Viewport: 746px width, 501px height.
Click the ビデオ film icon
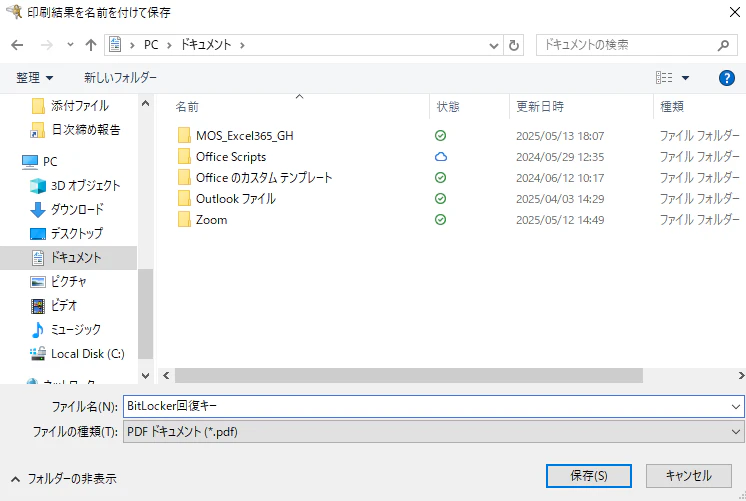tap(38, 306)
